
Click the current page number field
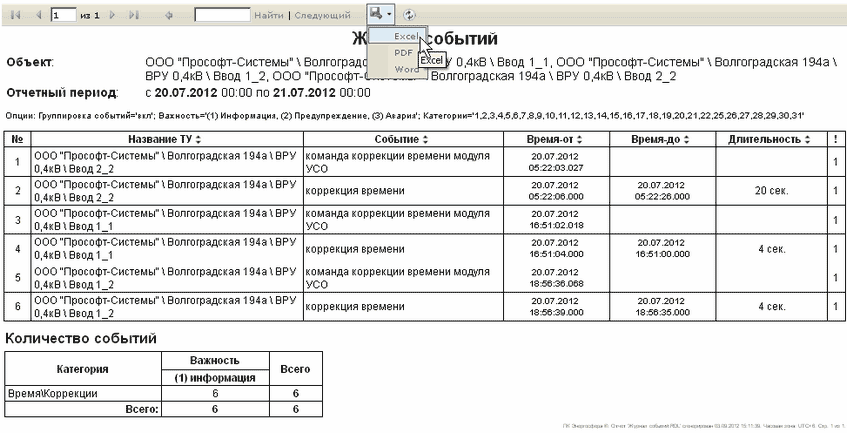pos(63,15)
